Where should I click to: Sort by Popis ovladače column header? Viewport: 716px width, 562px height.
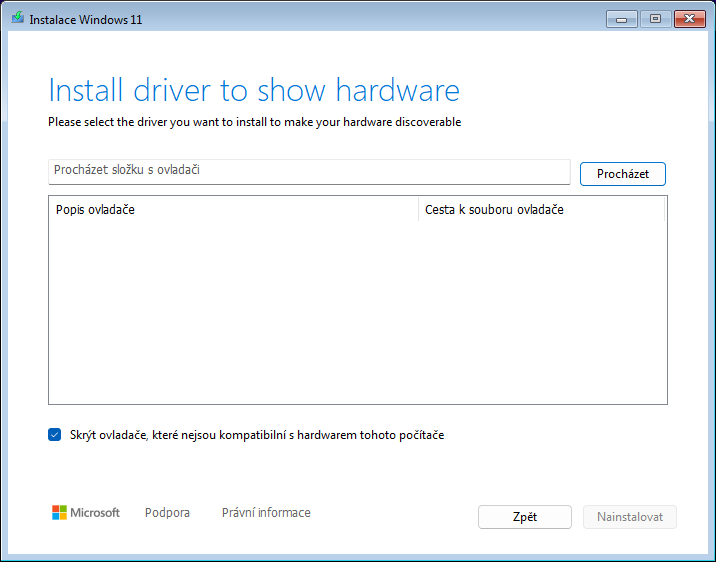(x=233, y=210)
